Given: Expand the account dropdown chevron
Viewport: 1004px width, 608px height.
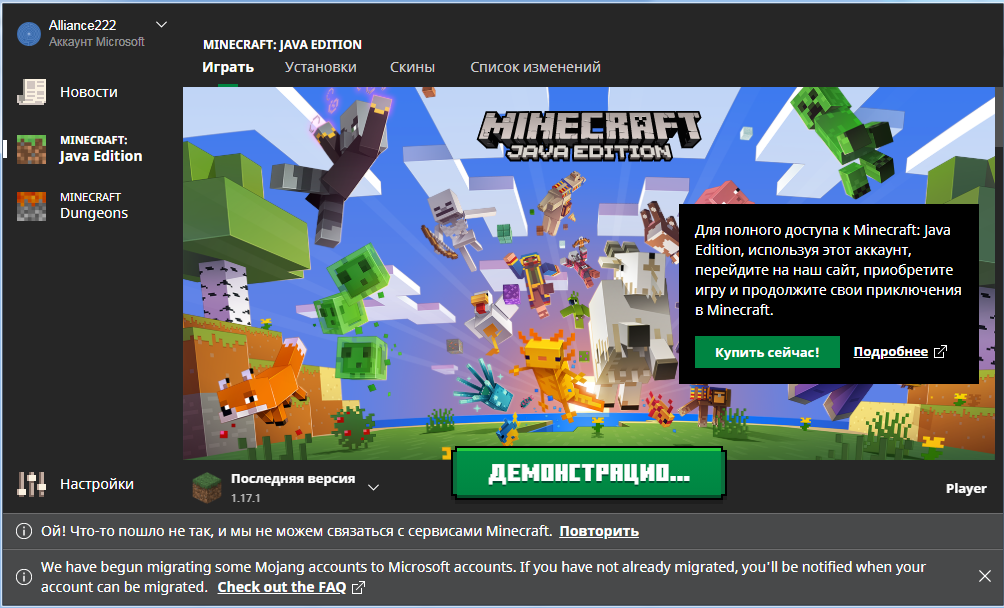Looking at the screenshot, I should [x=161, y=25].
